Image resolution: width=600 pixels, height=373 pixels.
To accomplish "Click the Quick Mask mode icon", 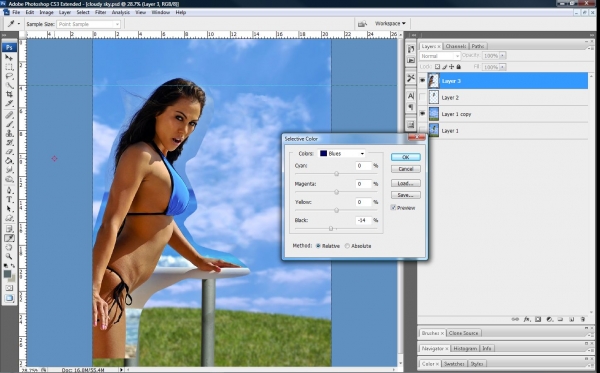I will (x=9, y=288).
